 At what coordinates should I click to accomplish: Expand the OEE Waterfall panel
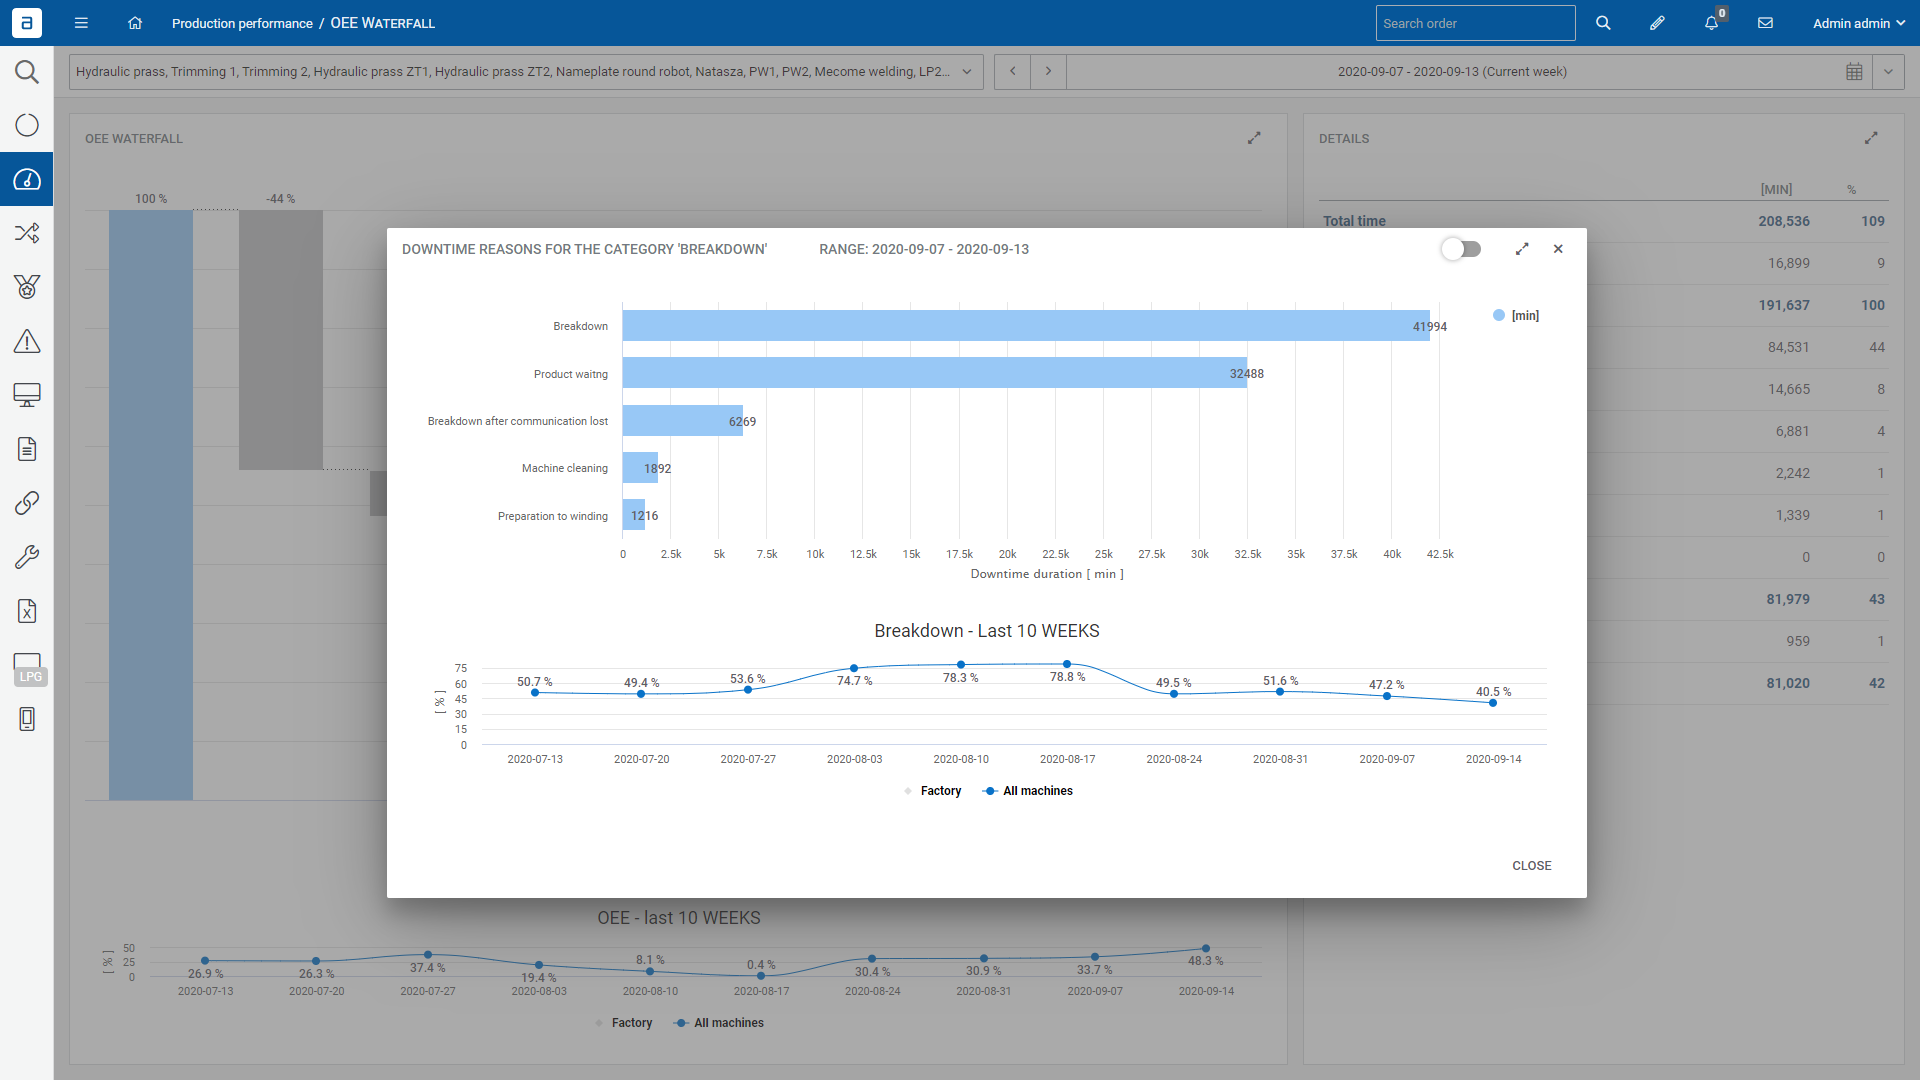coord(1254,138)
